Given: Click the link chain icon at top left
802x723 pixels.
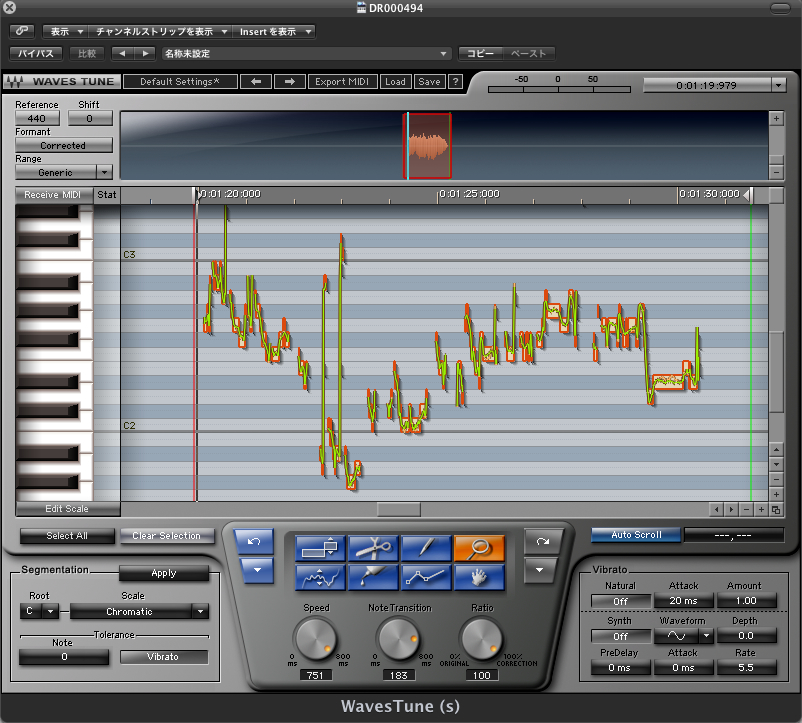Looking at the screenshot, I should [22, 31].
